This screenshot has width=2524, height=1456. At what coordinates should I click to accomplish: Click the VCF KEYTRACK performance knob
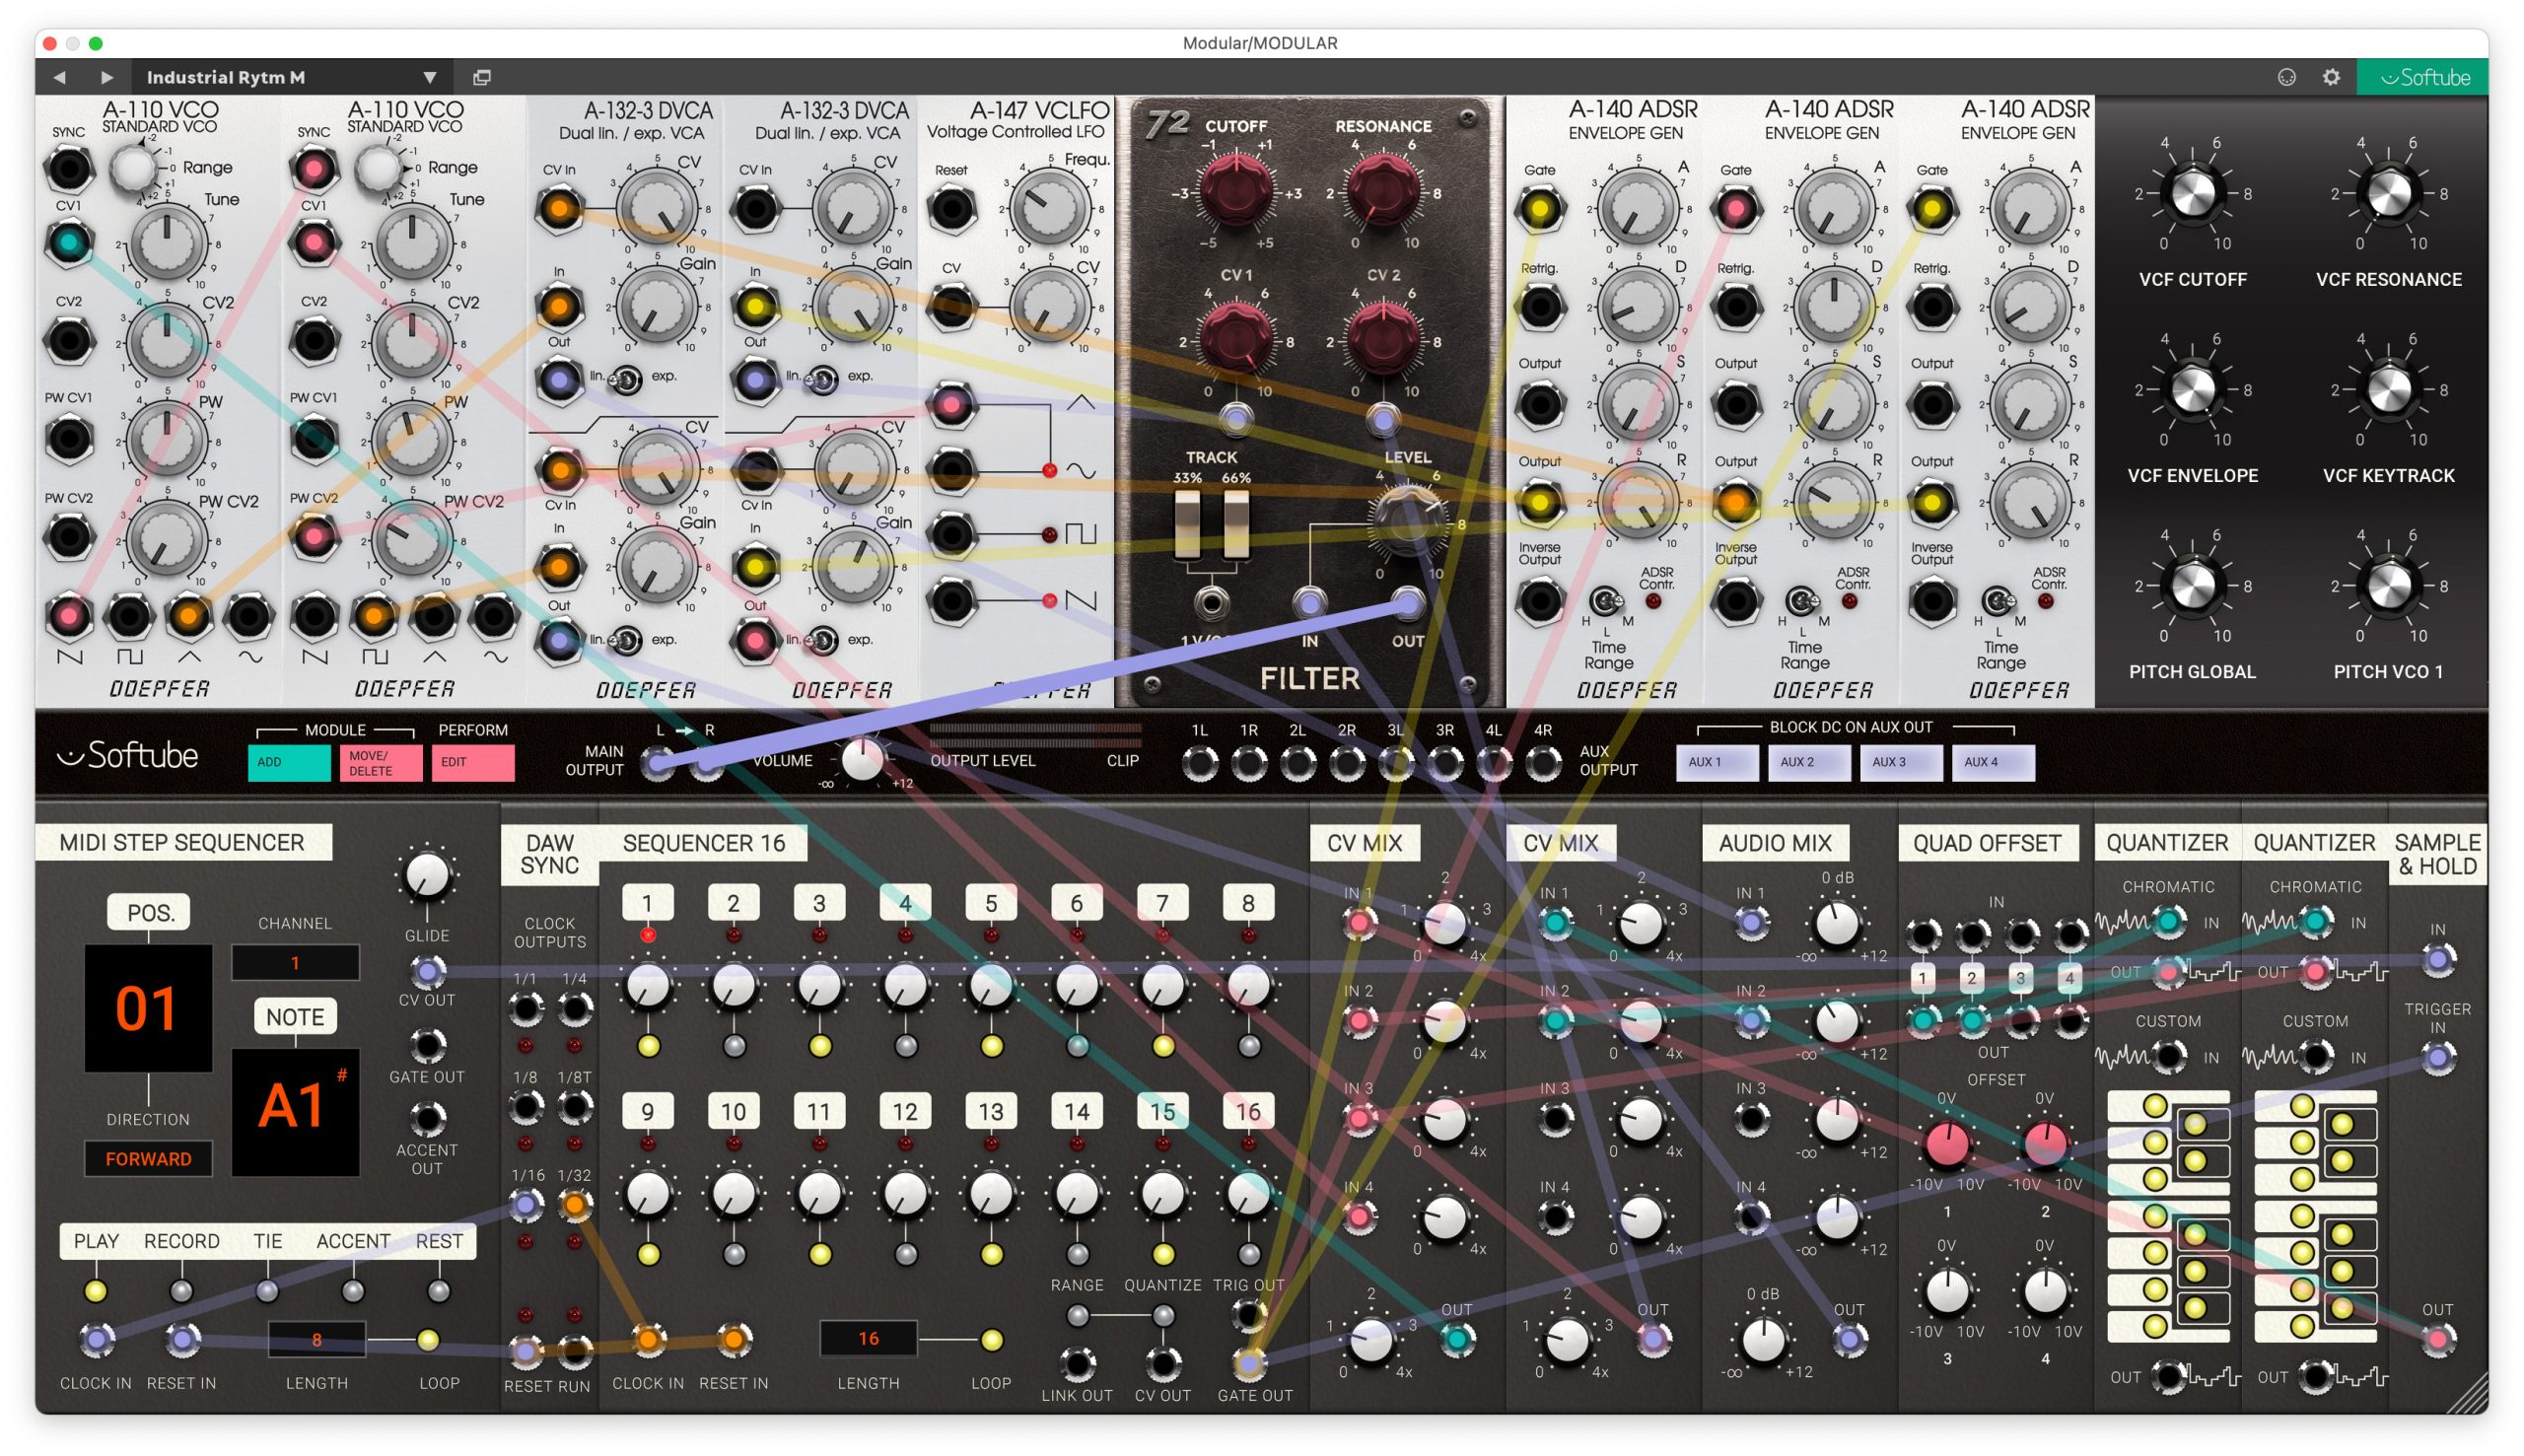[x=2388, y=390]
